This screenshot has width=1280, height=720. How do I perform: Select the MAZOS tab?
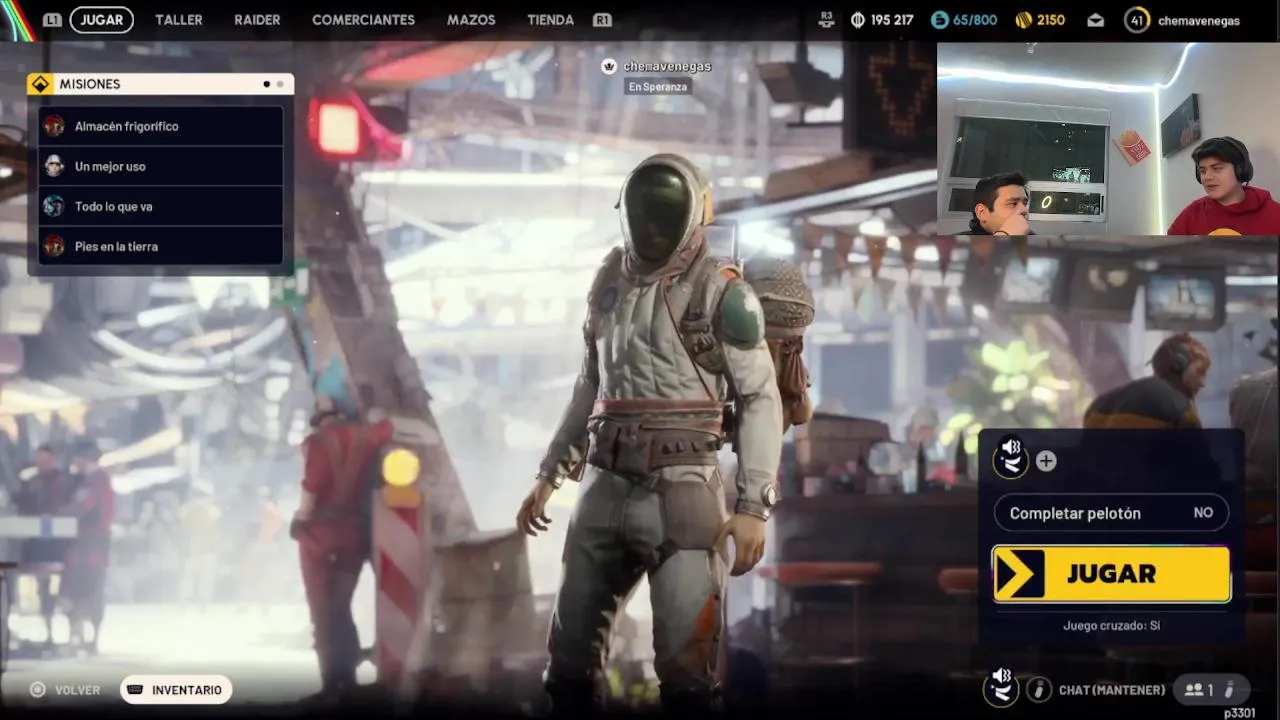pos(471,20)
